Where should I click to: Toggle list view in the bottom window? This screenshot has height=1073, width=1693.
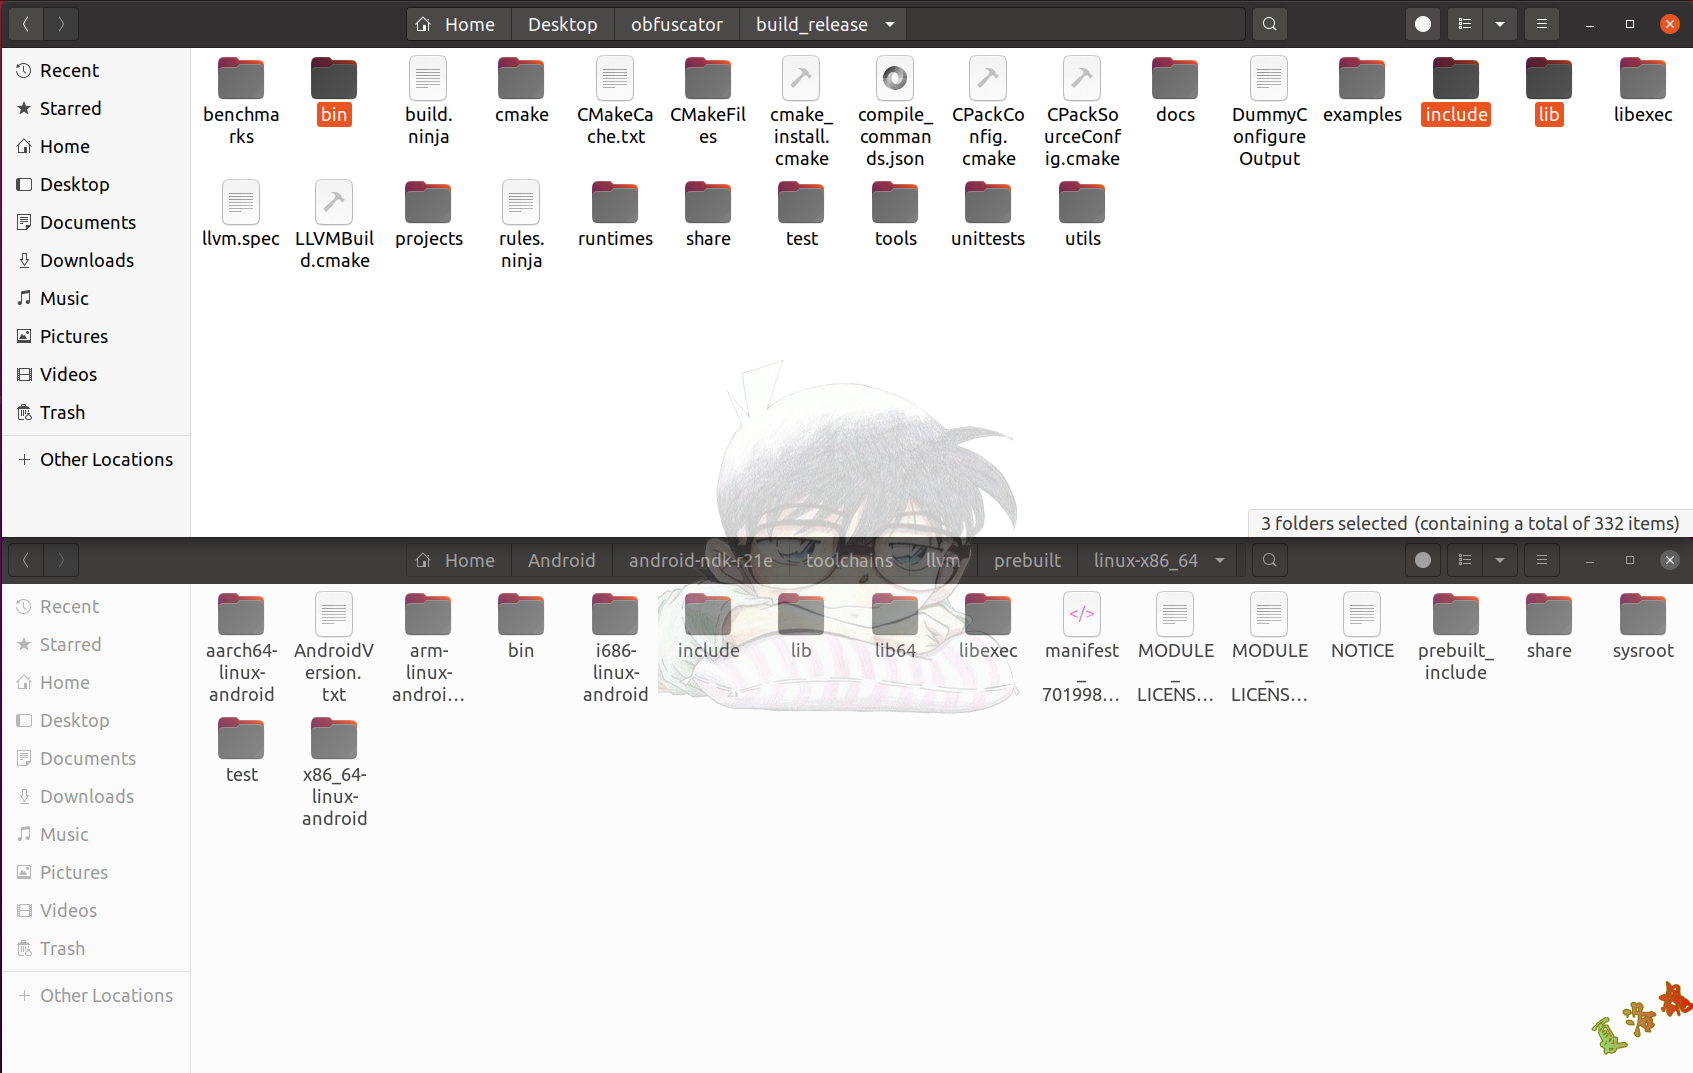coord(1465,560)
